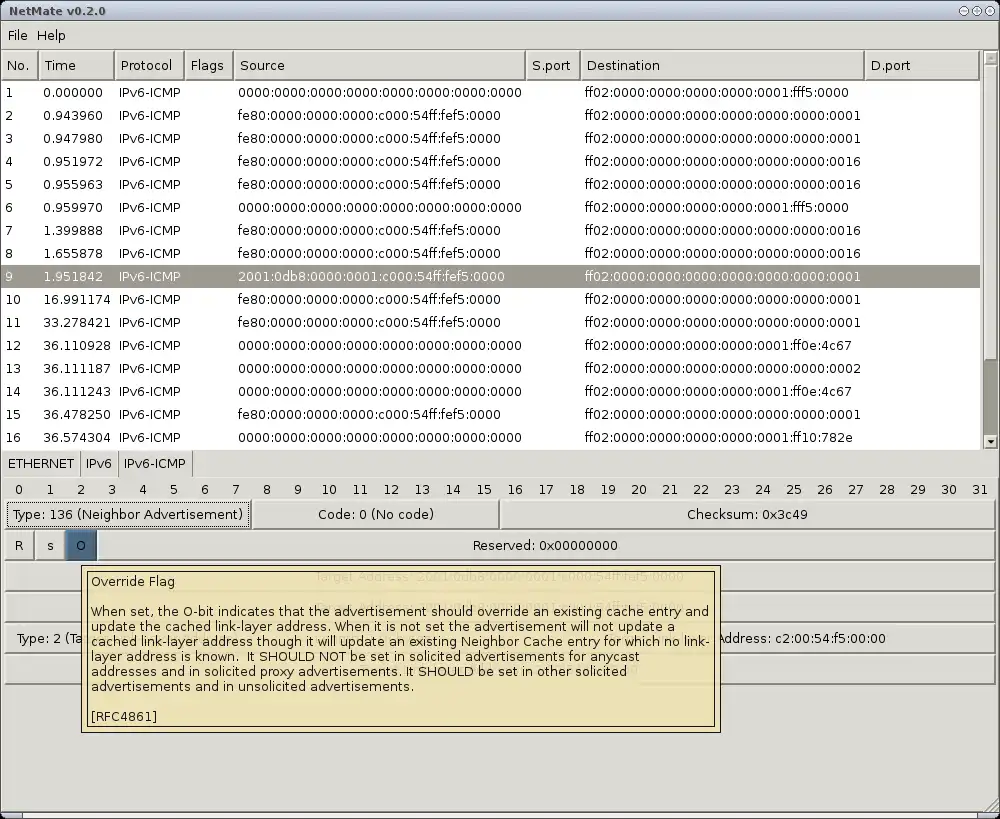Switch to the IPv6 tab
This screenshot has width=1000, height=819.
click(x=99, y=464)
